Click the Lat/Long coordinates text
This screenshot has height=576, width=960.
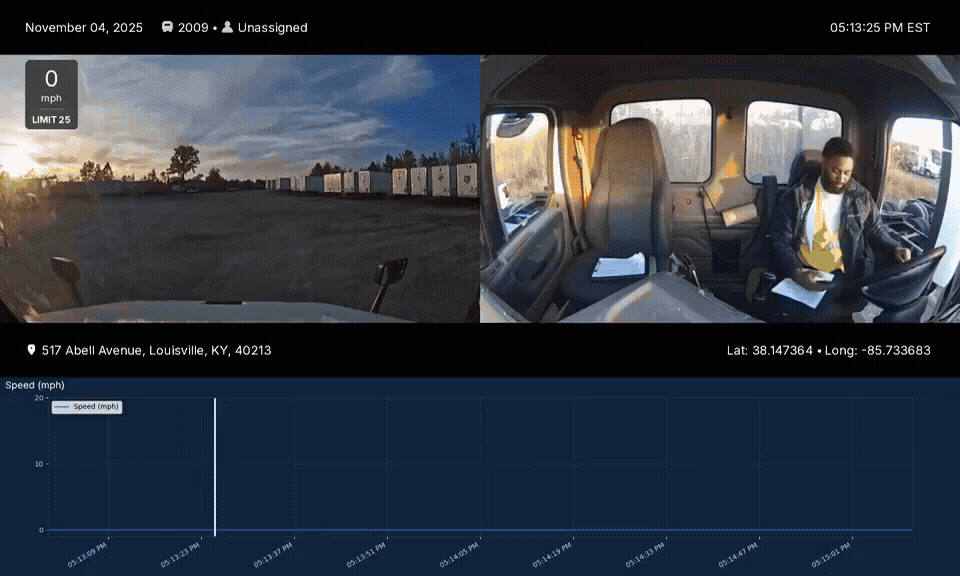pyautogui.click(x=829, y=350)
